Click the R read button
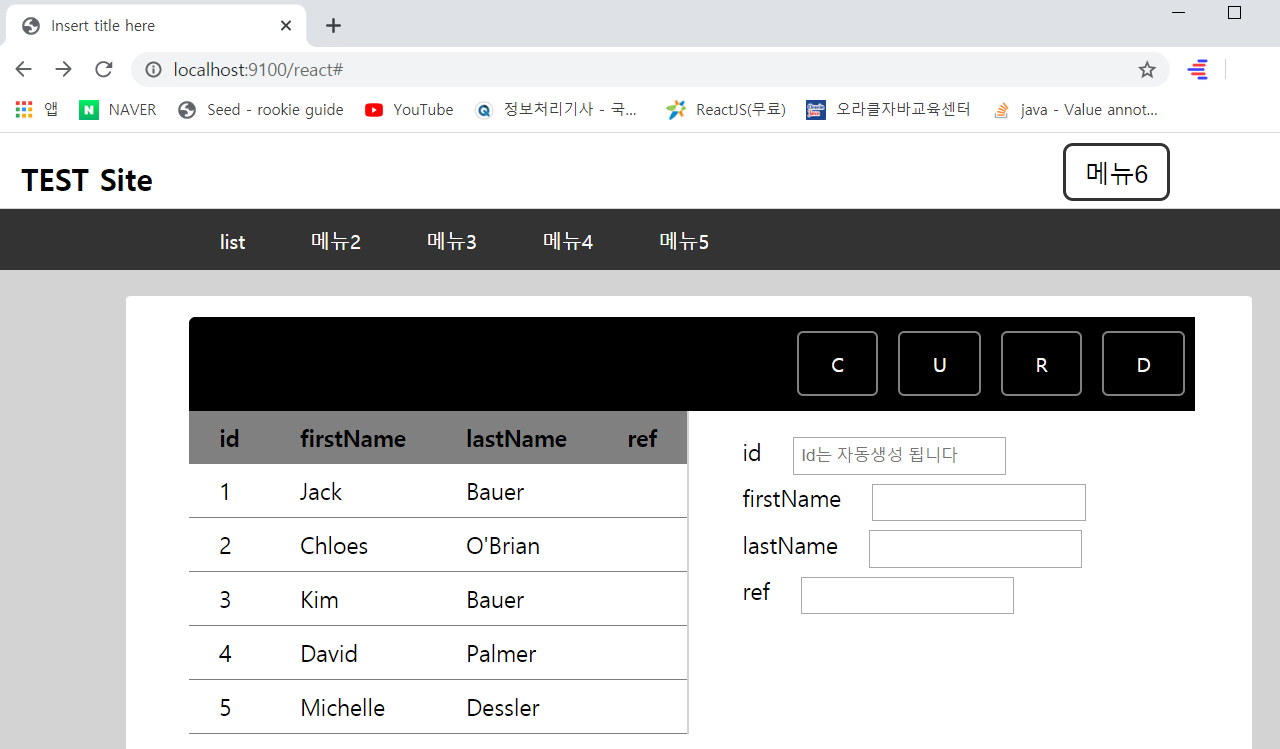The height and width of the screenshot is (749, 1280). point(1041,363)
